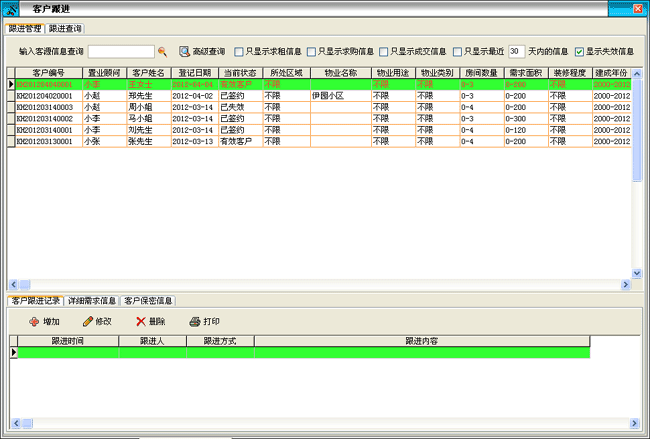This screenshot has width=650, height=439.
Task: Open 客户保密信息 tab
Action: (149, 300)
